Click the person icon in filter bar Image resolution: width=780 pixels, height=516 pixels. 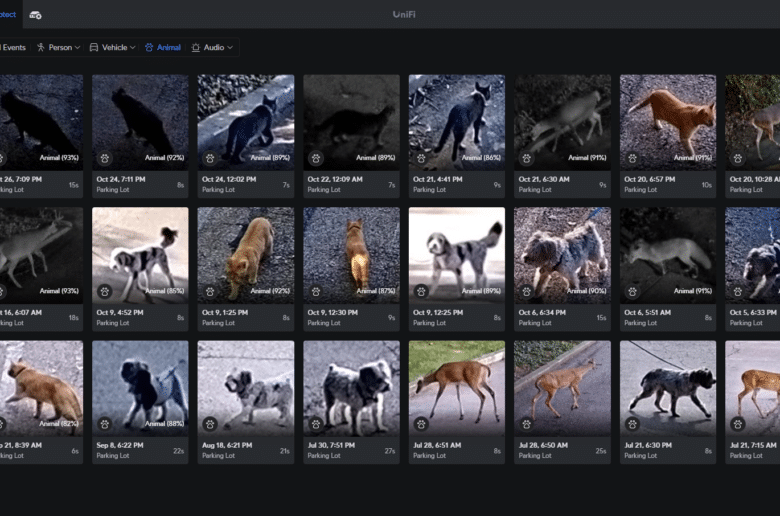[x=41, y=47]
